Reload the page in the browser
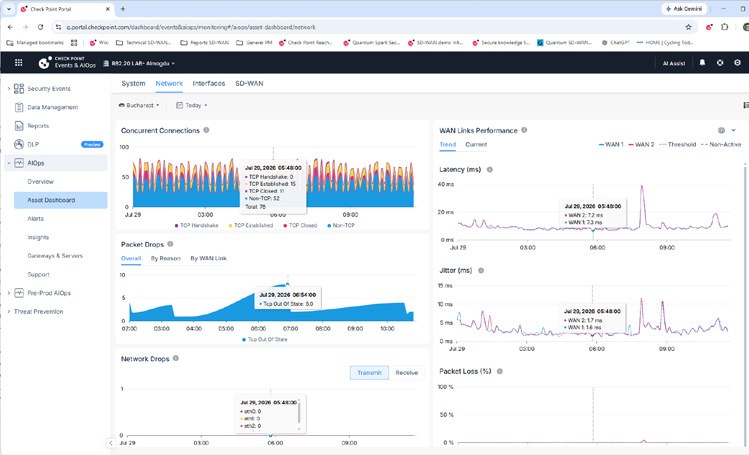This screenshot has width=749, height=455. tap(41, 27)
